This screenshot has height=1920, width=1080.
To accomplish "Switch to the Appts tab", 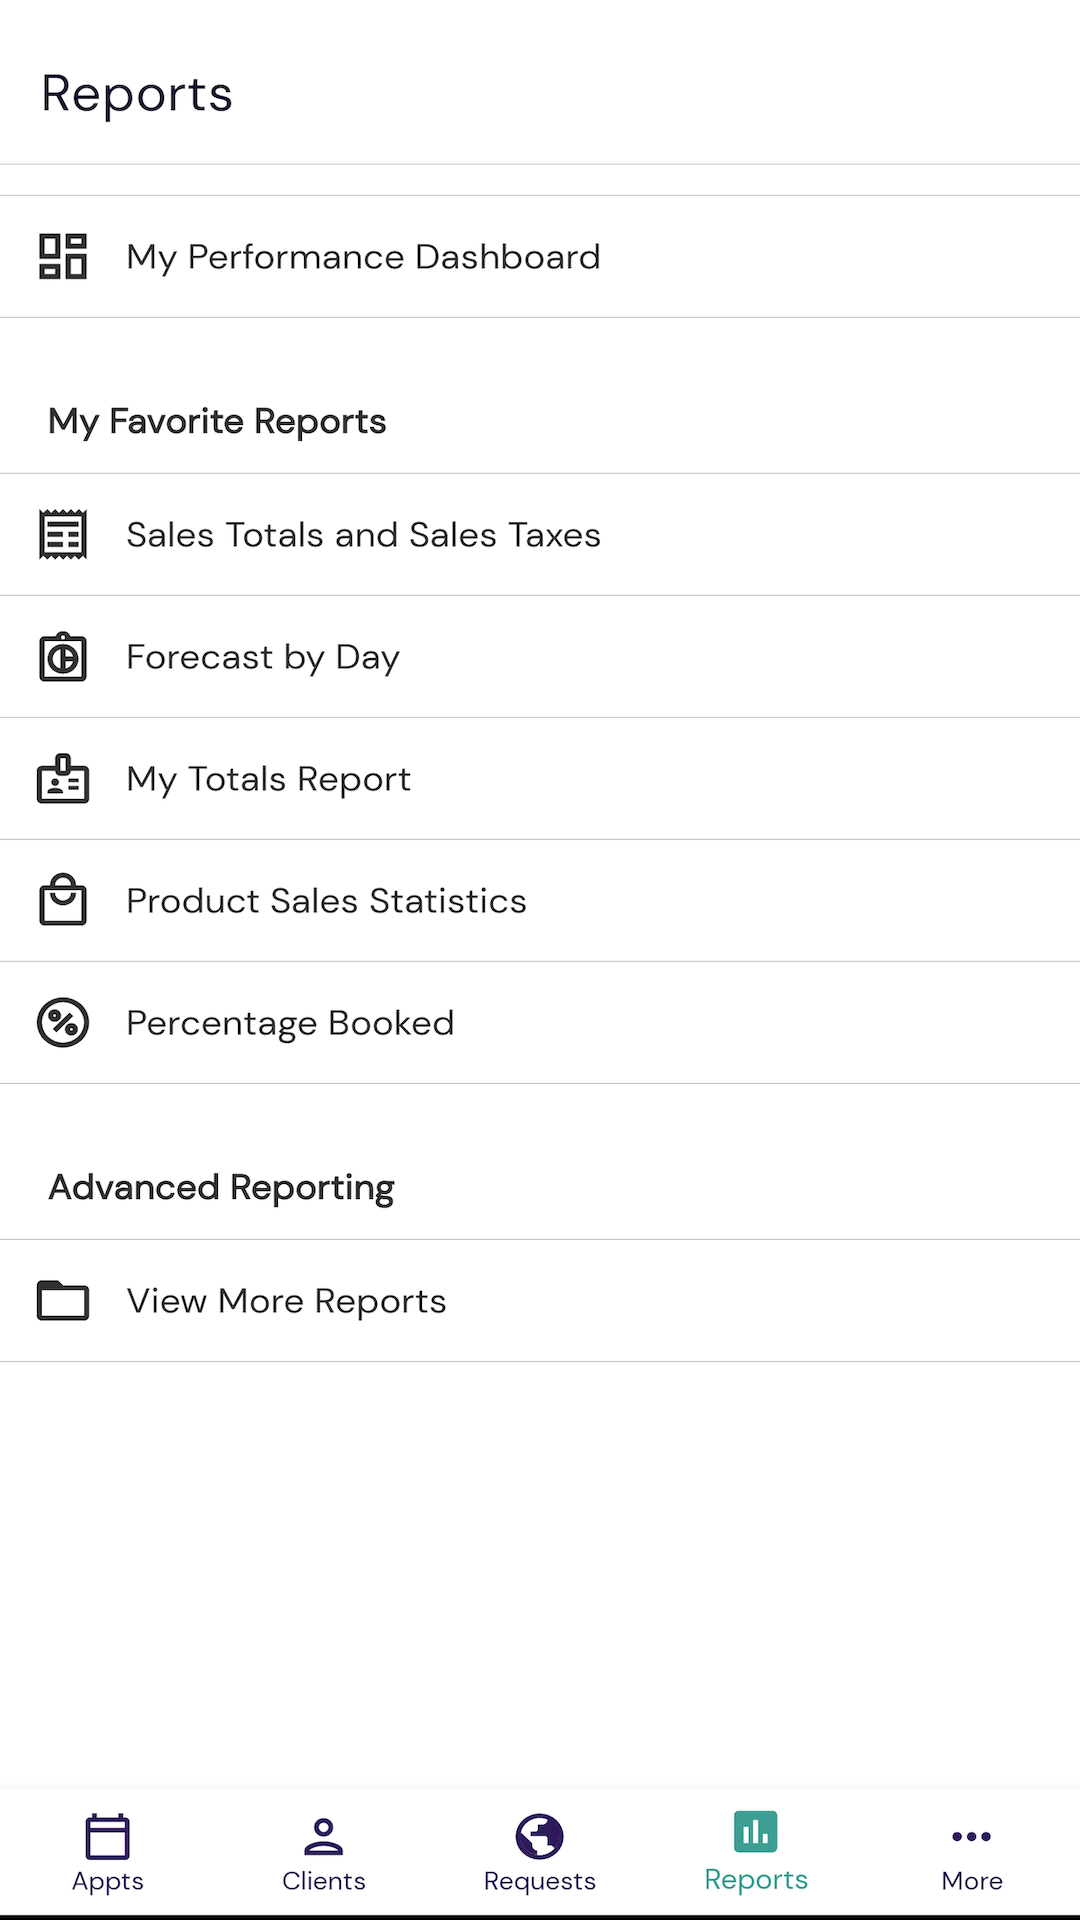I will [108, 1880].
